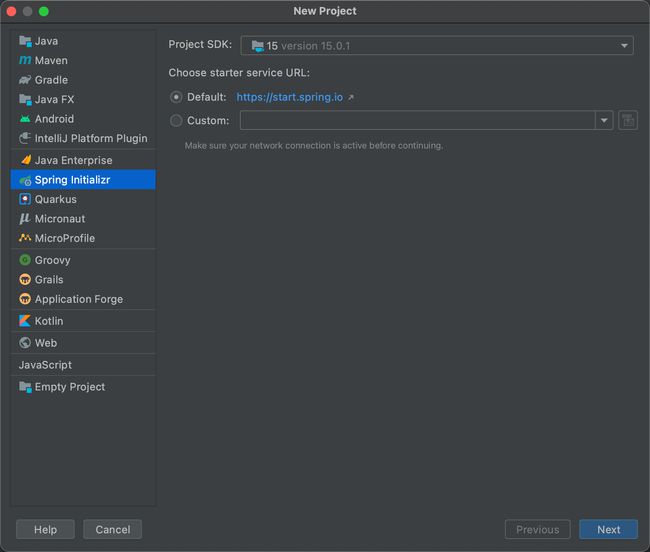Click the Kotlin K icon
The height and width of the screenshot is (552, 650).
pos(25,321)
